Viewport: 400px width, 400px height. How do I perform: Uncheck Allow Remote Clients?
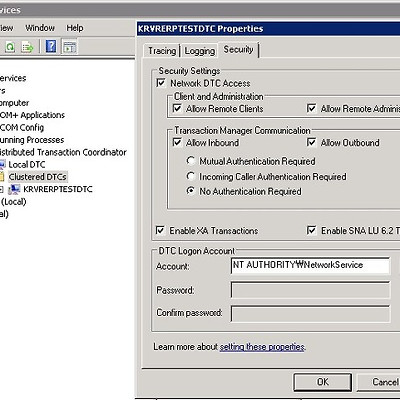[x=177, y=109]
